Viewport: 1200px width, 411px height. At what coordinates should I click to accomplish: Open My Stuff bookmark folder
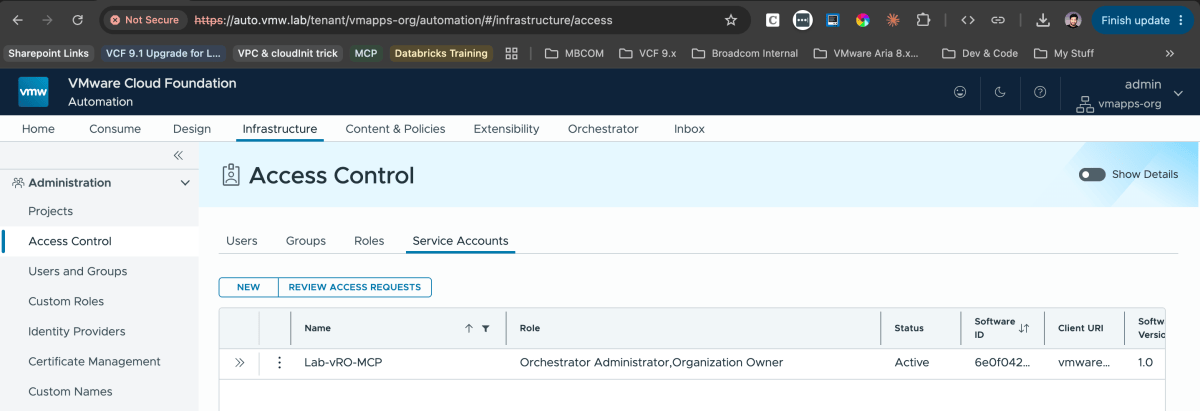1064,53
